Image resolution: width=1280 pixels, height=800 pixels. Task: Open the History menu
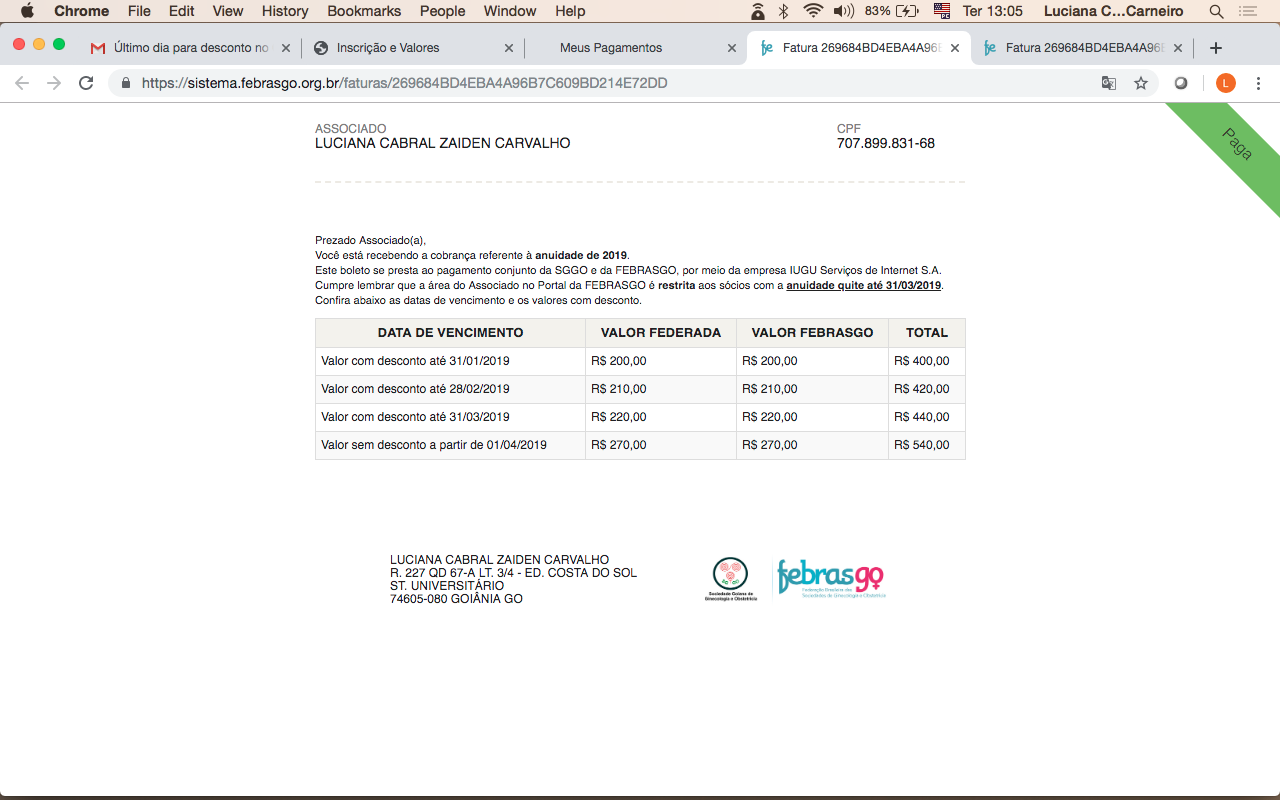[x=285, y=11]
